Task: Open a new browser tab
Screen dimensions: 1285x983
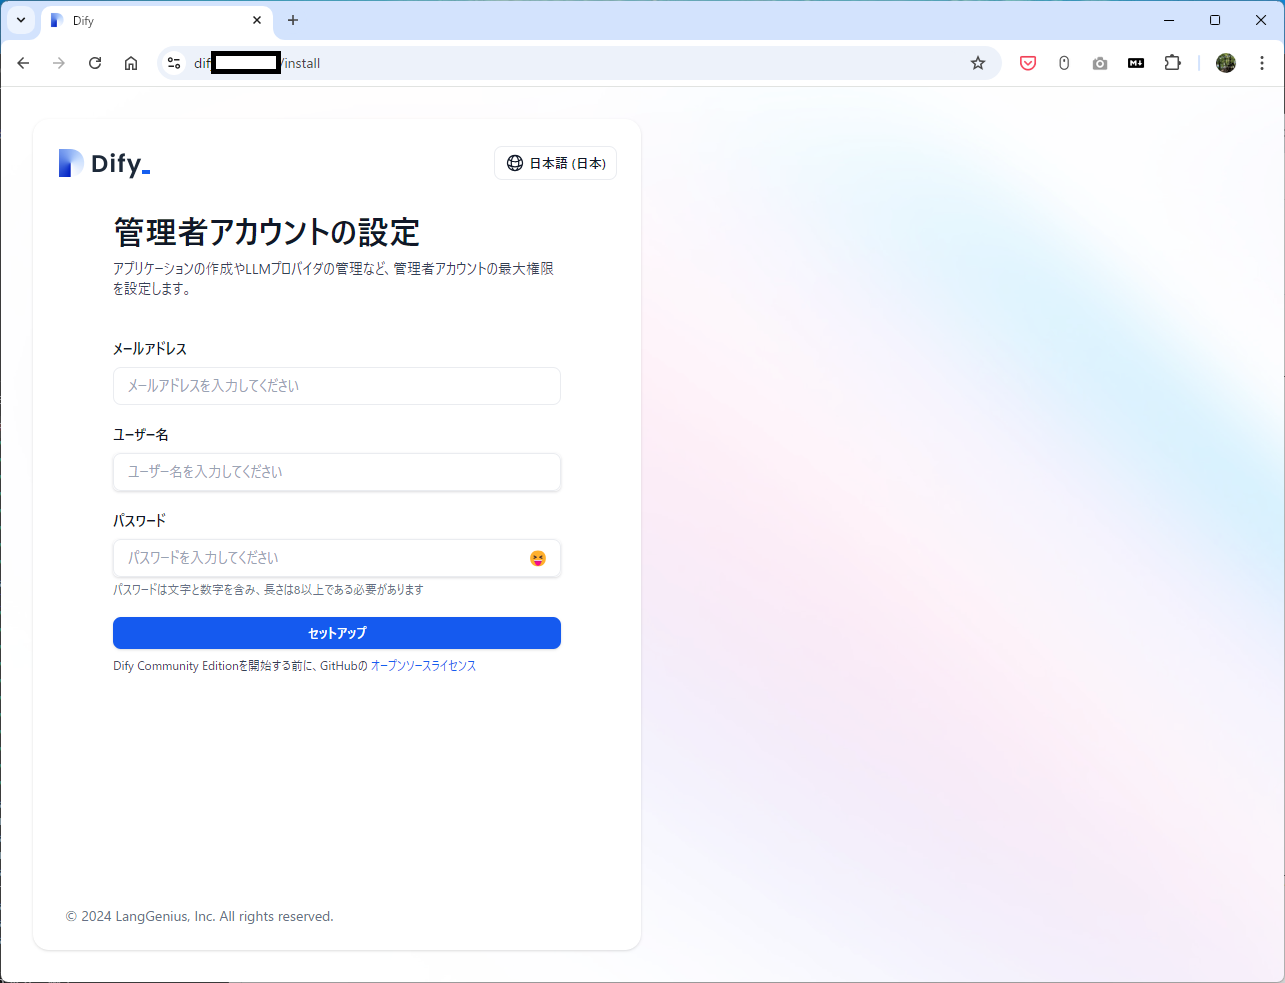Action: 293,20
